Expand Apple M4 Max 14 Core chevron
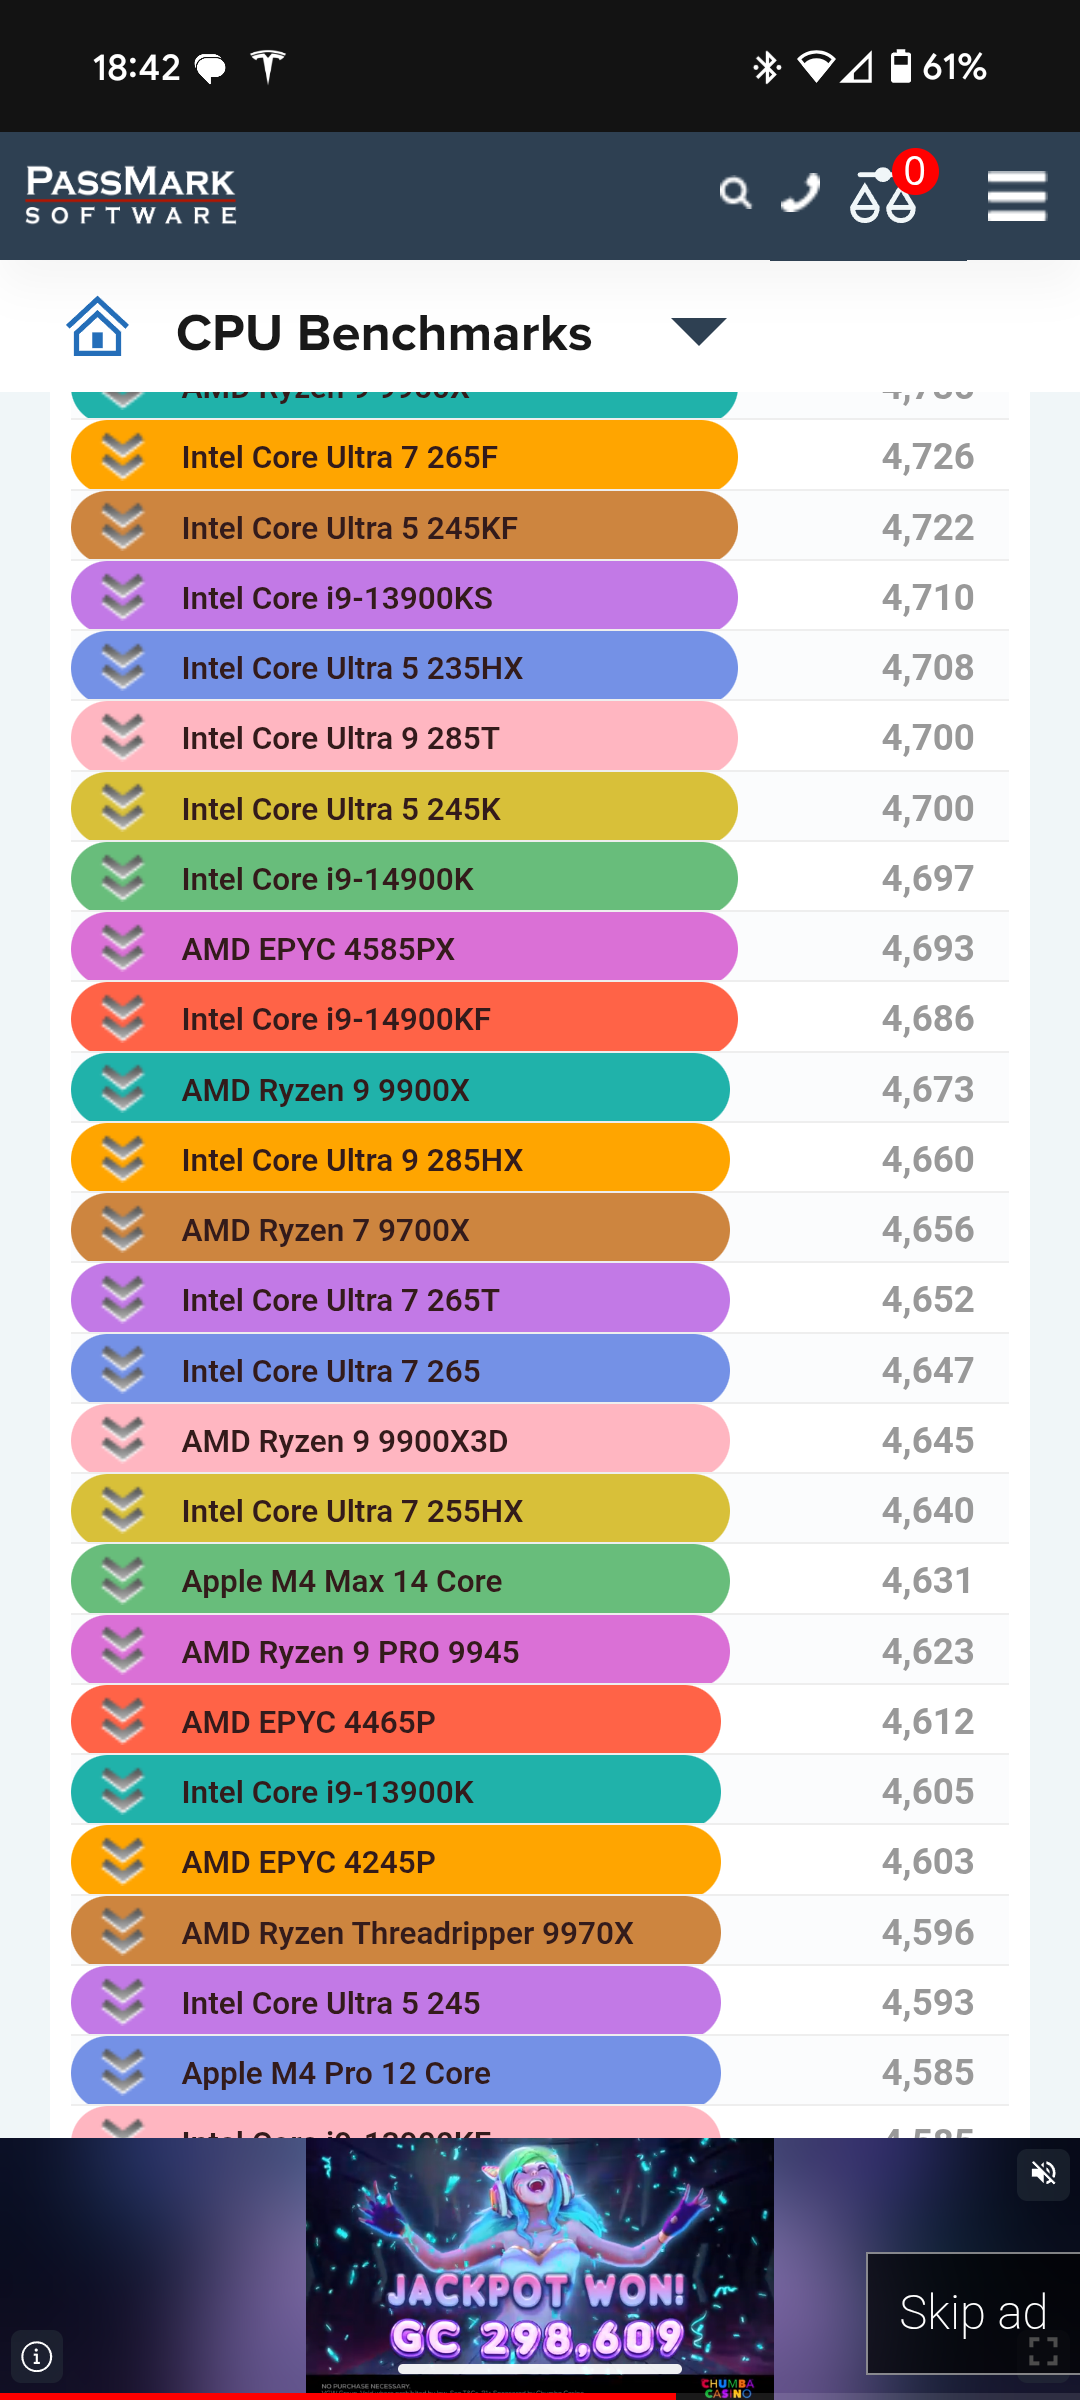 (x=123, y=1581)
